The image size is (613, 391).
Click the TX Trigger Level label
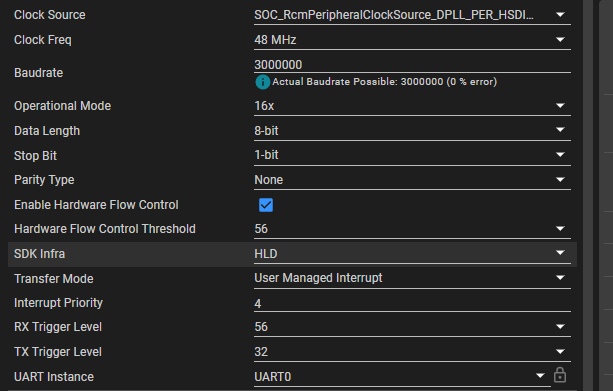[x=58, y=352]
